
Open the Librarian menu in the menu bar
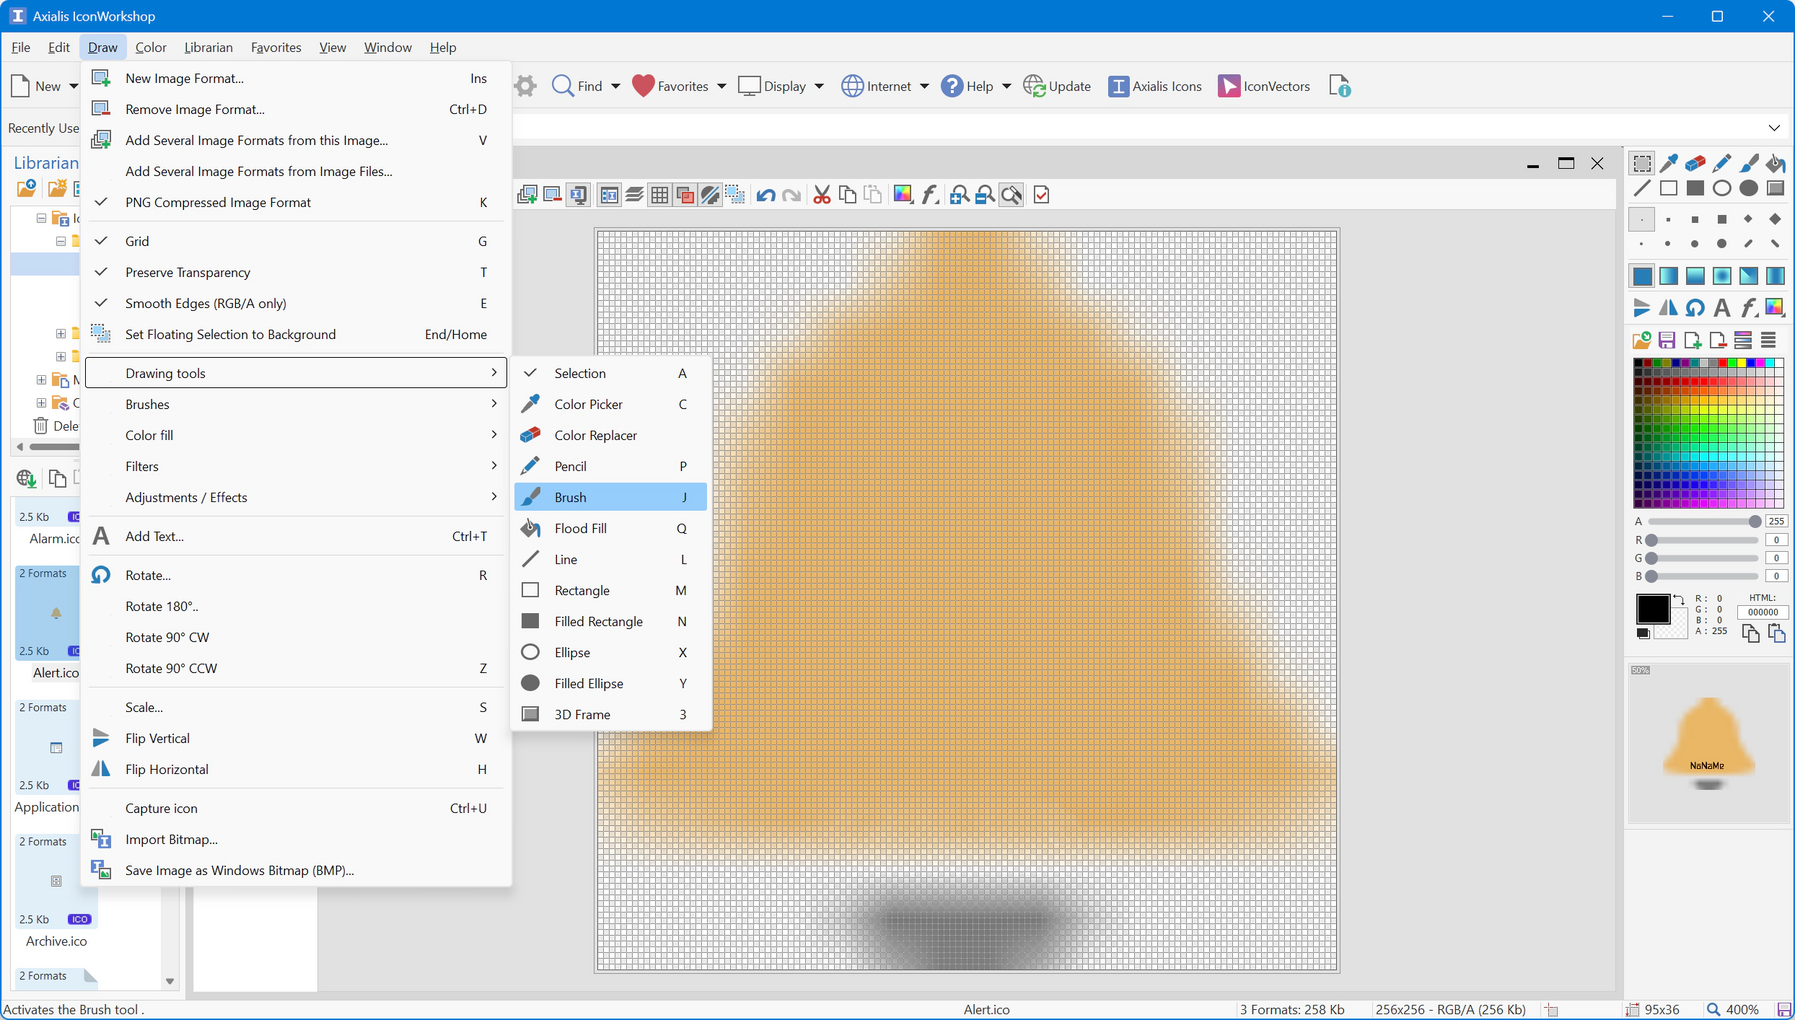208,47
